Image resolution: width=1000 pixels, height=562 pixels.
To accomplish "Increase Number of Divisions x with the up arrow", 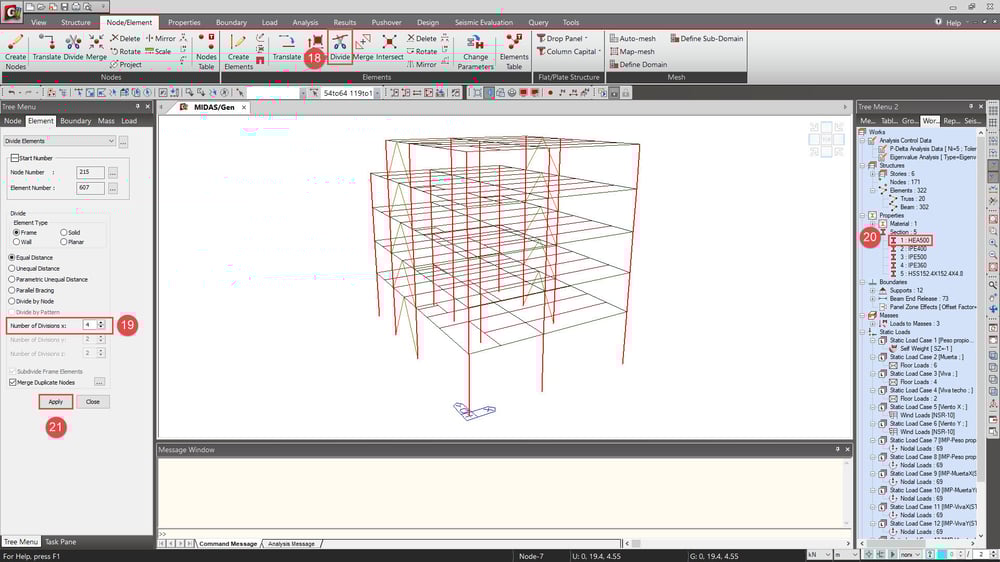I will point(101,323).
